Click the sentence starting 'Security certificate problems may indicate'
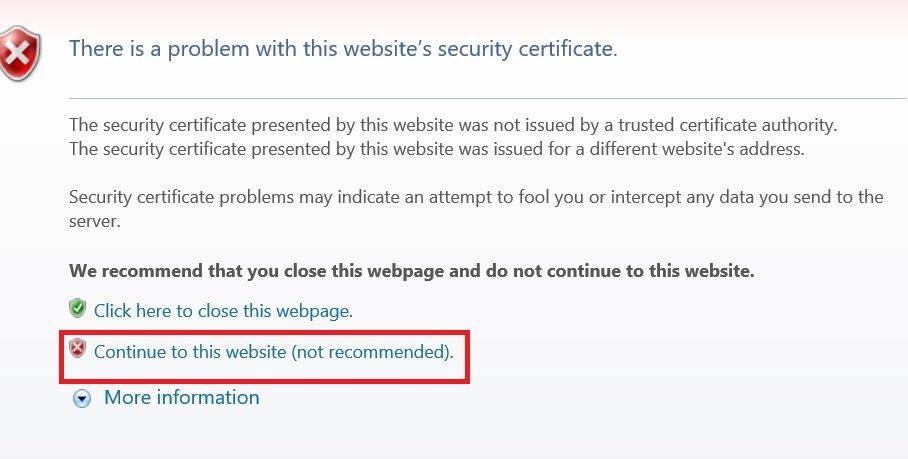 pos(475,197)
